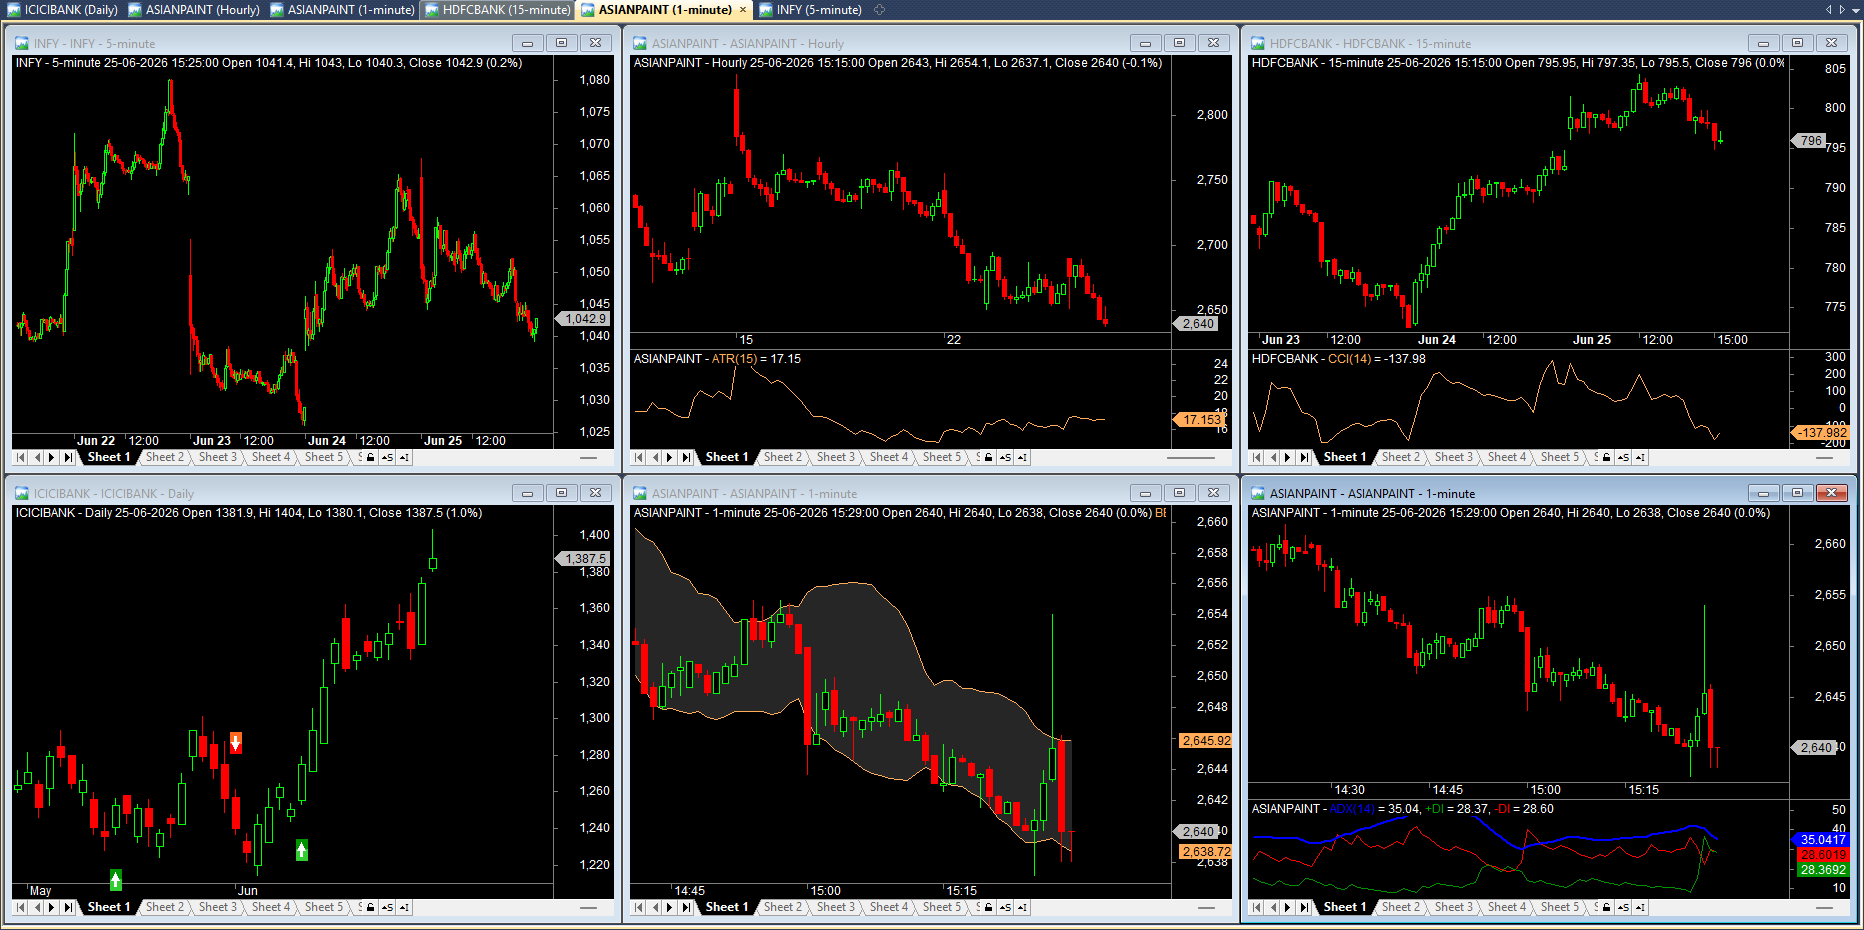Click scroll bar handle in ICICIBANK Daily window
This screenshot has height=930, width=1864.
[x=588, y=907]
